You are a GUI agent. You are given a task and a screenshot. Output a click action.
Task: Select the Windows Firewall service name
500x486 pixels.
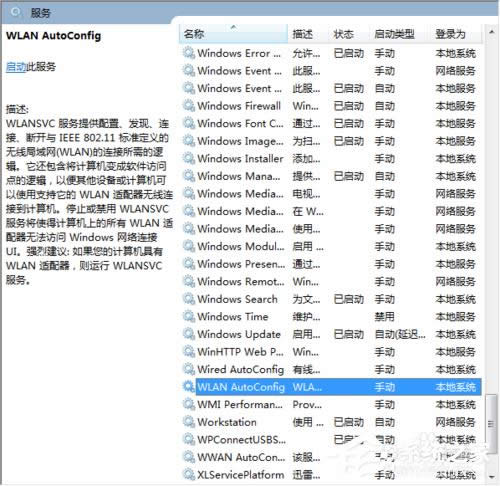239,106
